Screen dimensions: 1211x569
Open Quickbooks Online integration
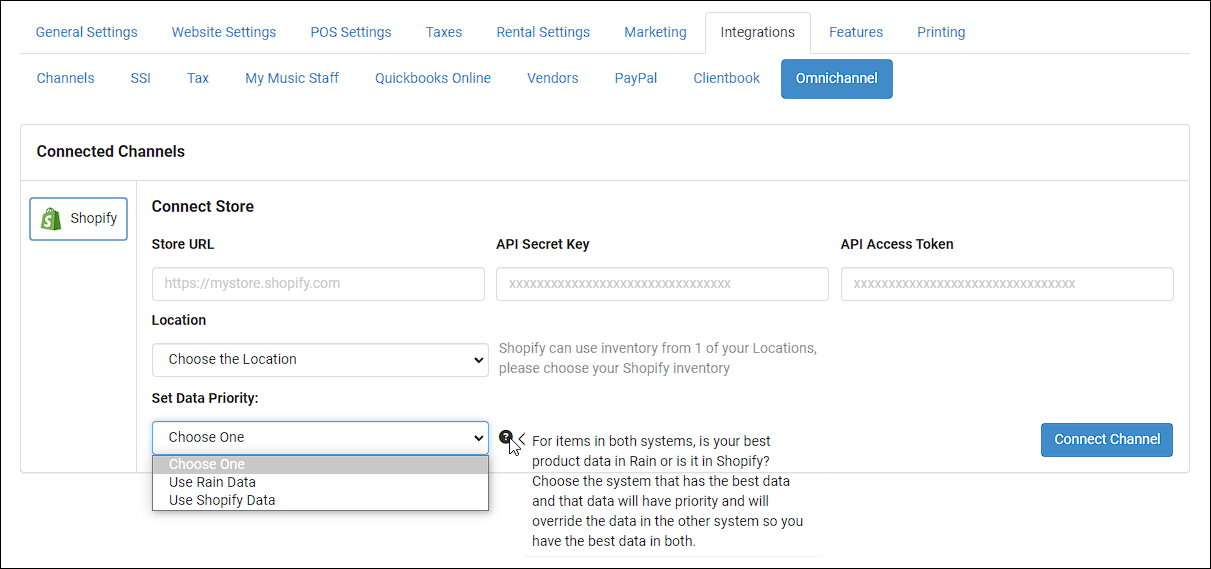point(433,78)
